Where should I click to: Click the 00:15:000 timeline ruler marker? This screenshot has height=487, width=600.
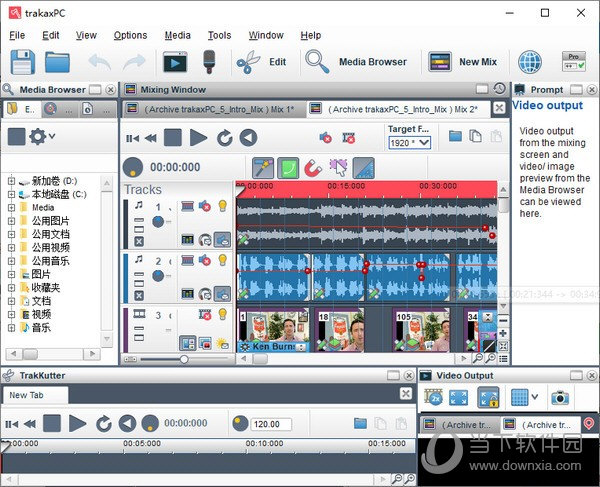346,186
